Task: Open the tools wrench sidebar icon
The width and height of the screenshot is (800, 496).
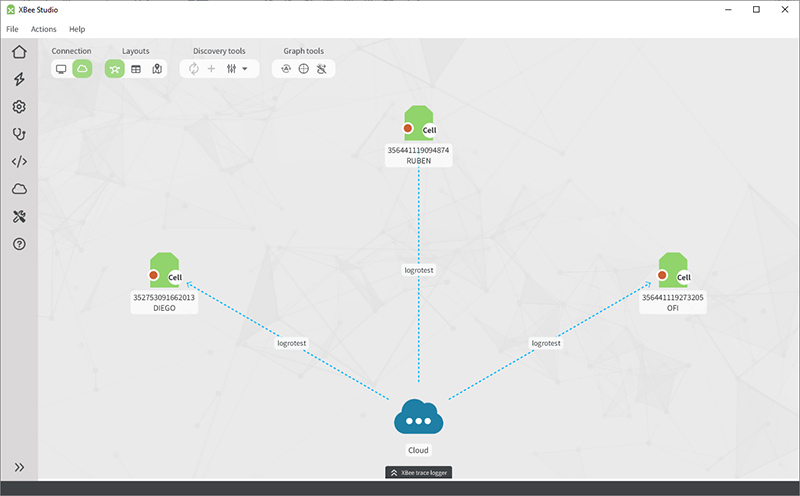Action: tap(19, 216)
